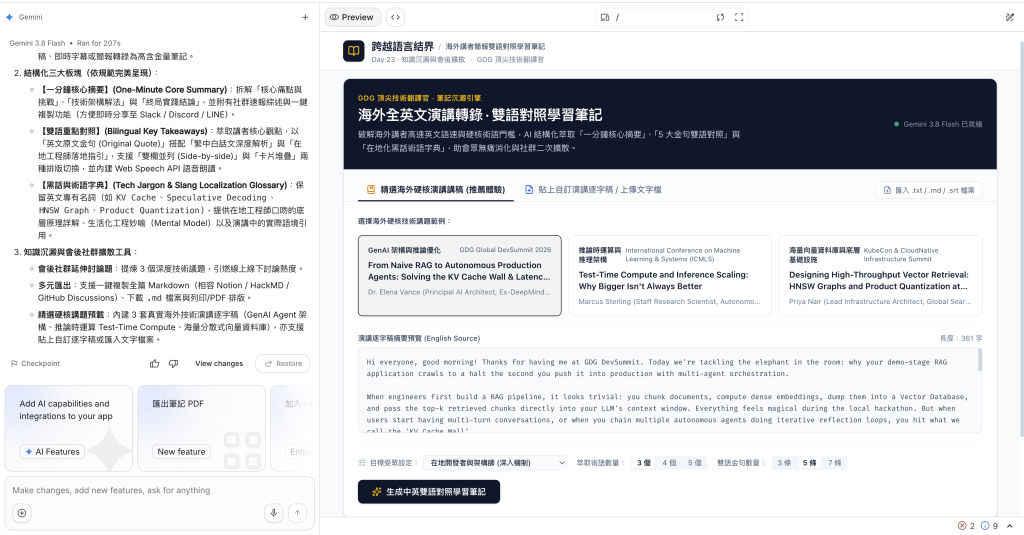Select the 貼上自訂演講逐字稿 tab
This screenshot has height=535, width=1024.
pyautogui.click(x=593, y=189)
